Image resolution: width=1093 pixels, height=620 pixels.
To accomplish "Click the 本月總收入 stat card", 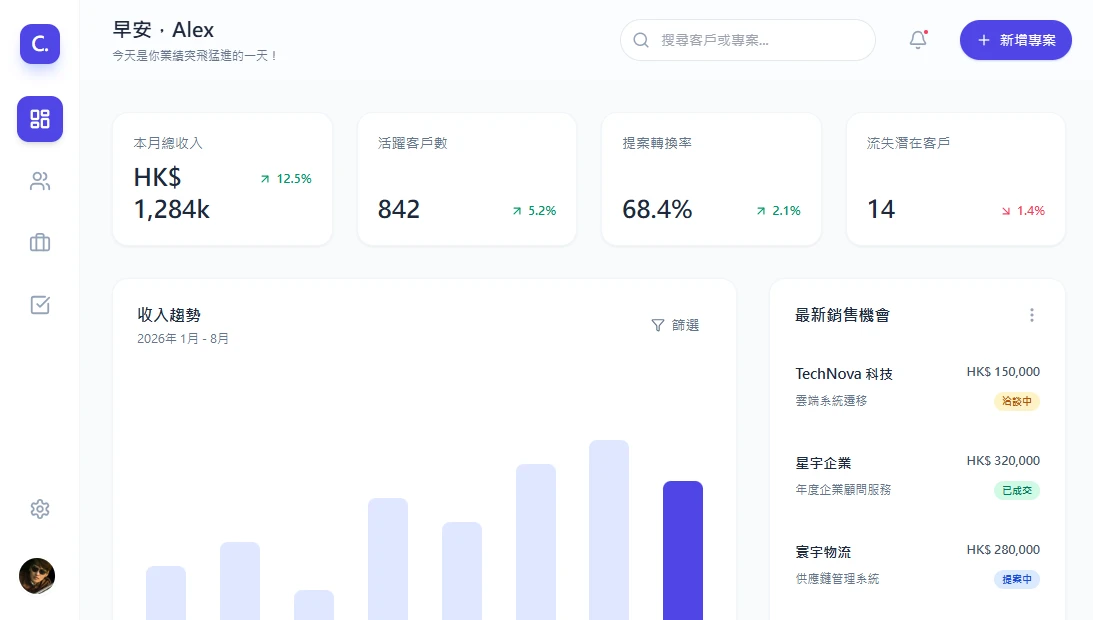I will click(222, 178).
